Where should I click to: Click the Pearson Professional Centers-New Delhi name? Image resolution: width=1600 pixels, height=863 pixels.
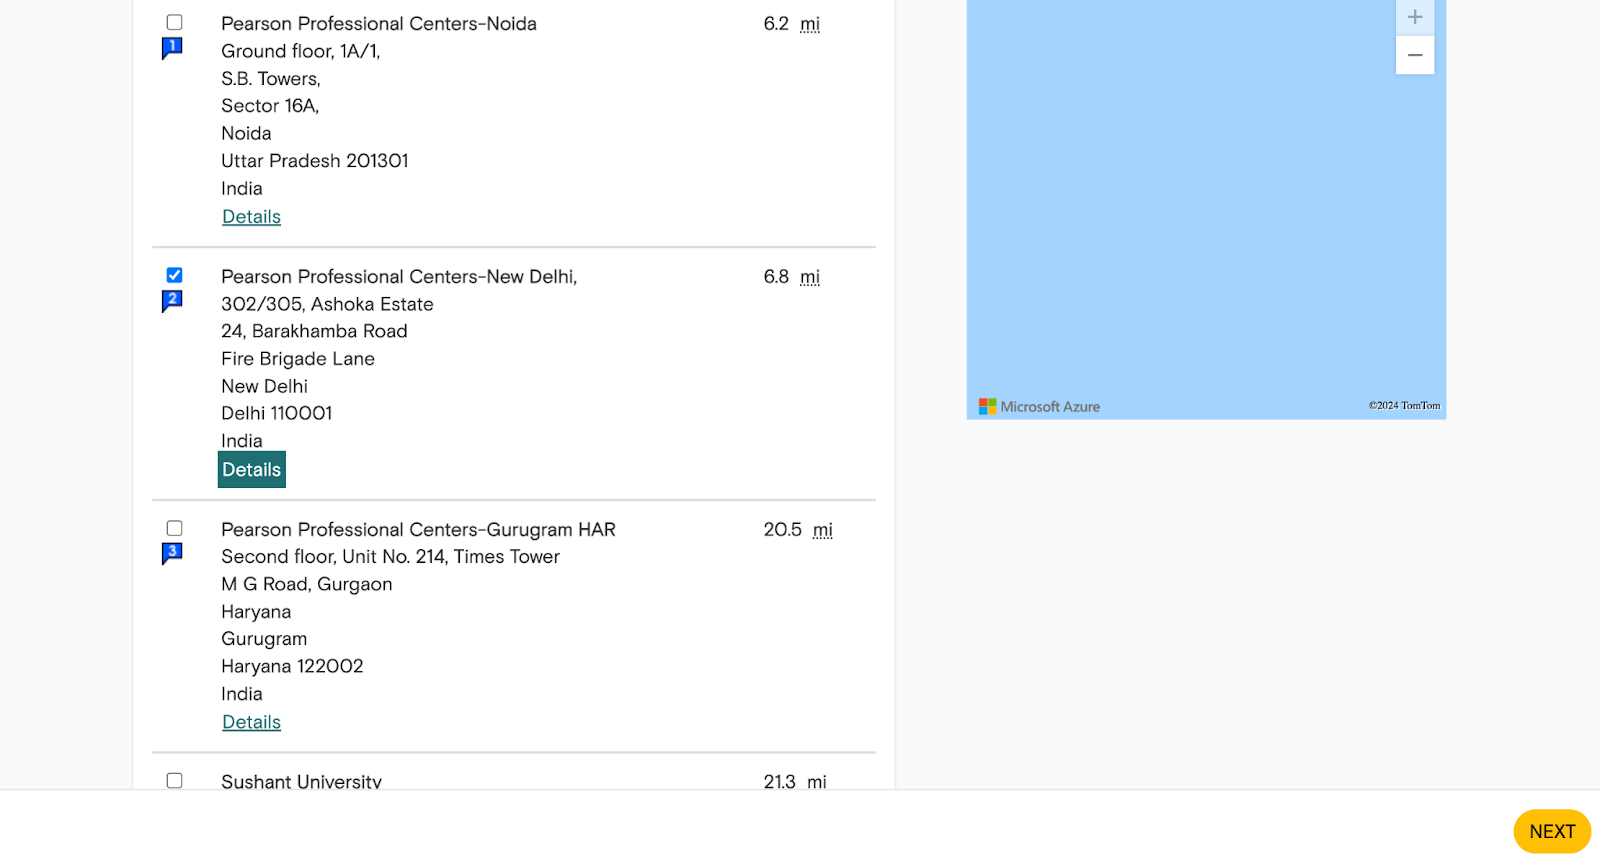click(399, 277)
